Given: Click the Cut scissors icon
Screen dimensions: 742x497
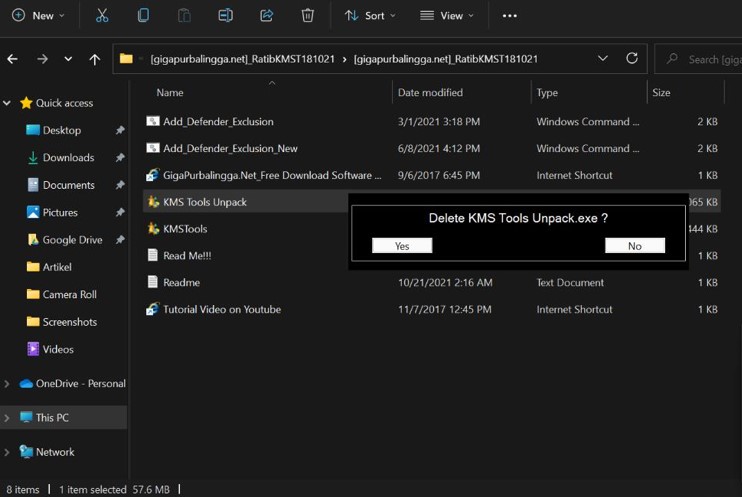Looking at the screenshot, I should [102, 16].
